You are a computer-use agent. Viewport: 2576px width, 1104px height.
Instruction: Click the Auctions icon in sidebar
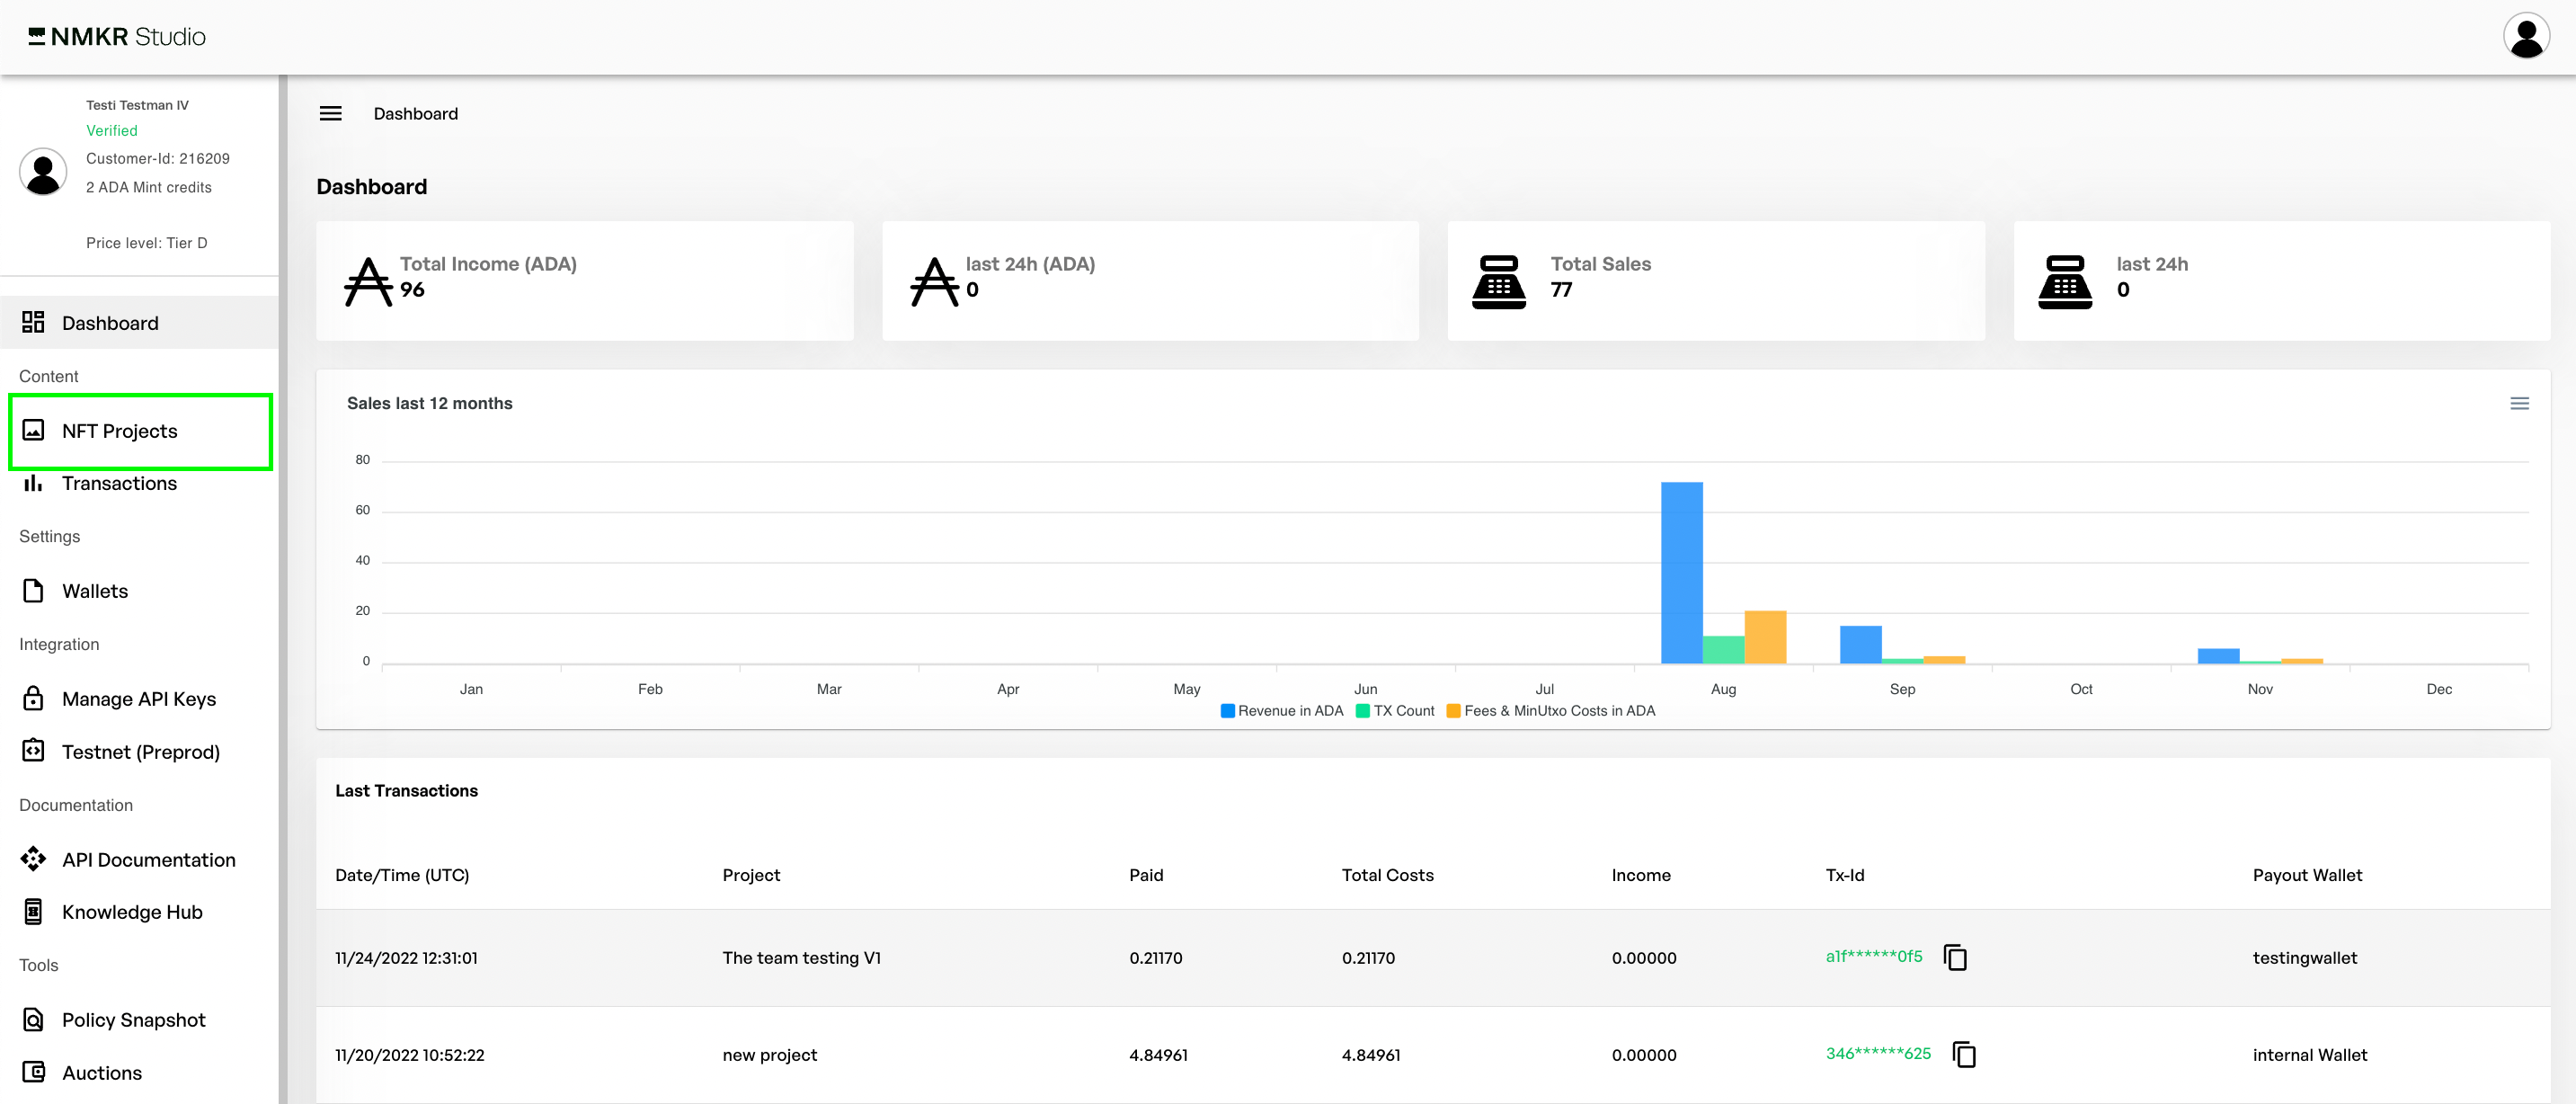[33, 1072]
